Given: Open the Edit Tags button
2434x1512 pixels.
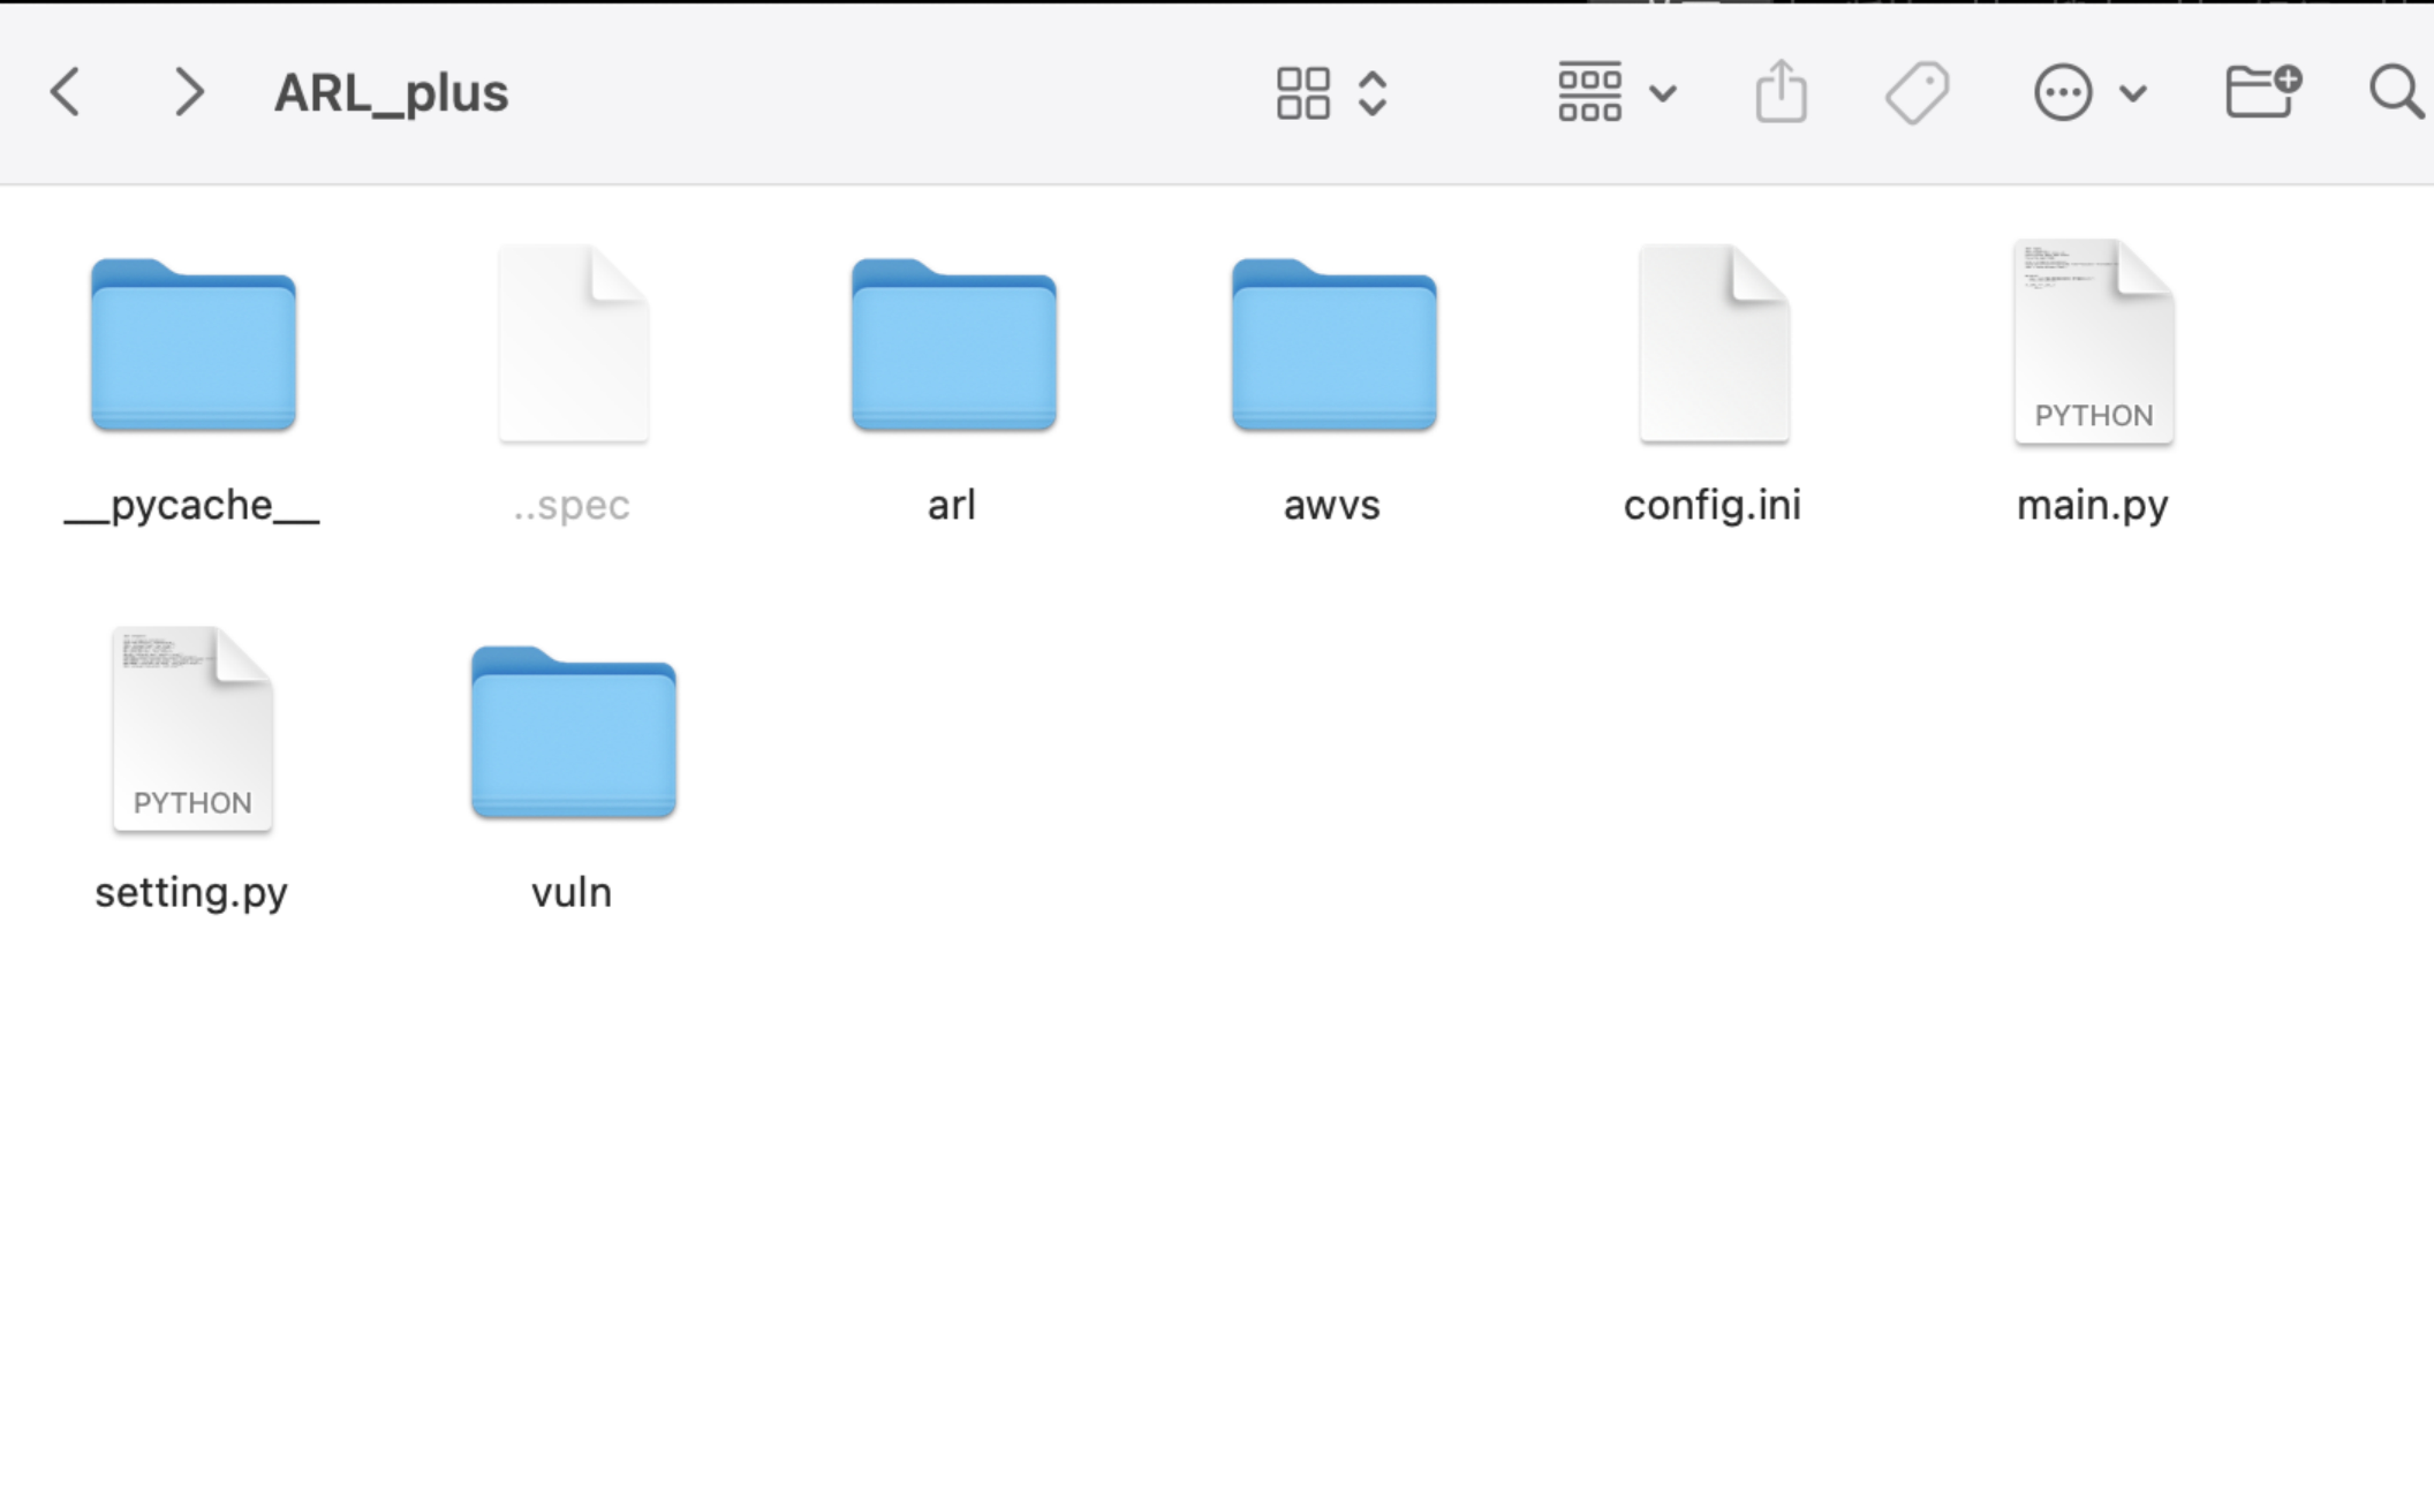Looking at the screenshot, I should [1916, 93].
